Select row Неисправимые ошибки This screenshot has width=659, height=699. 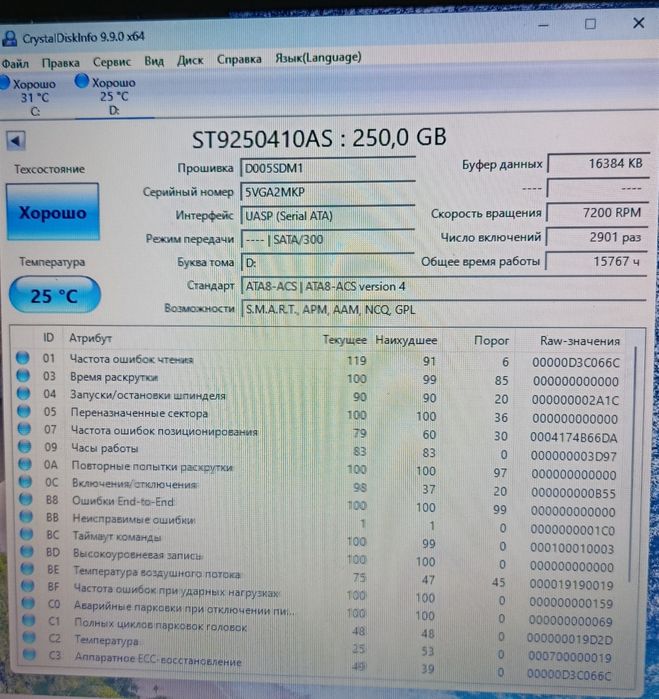[317, 522]
